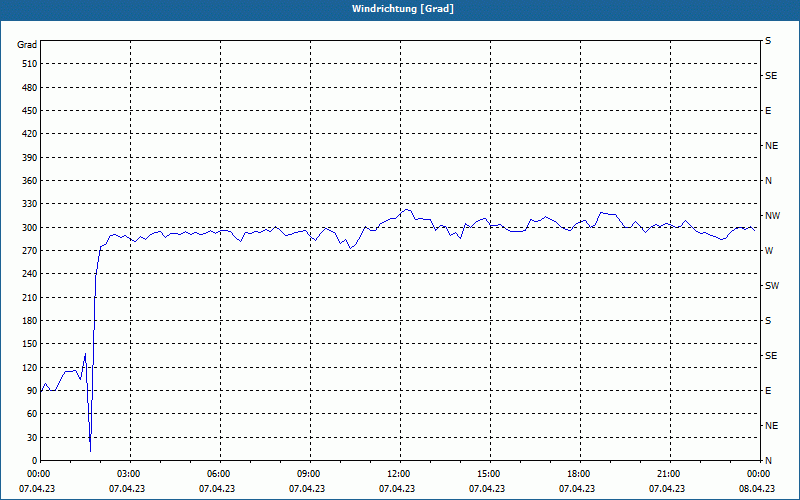Viewport: 800px width, 500px height.
Task: Click the 180 degree axis label
Action: click(29, 320)
